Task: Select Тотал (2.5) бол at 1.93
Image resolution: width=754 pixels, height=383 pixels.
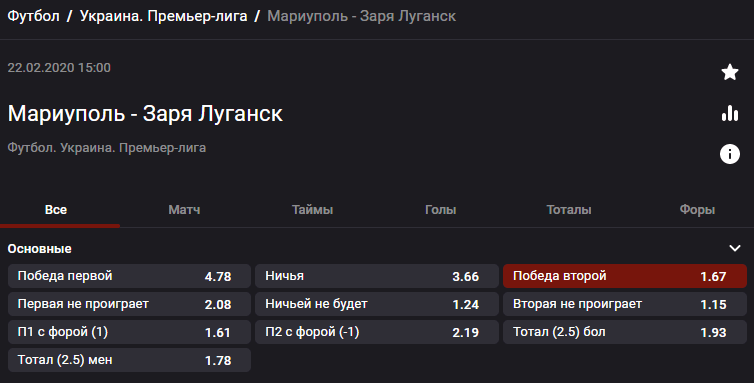Action: [625, 332]
